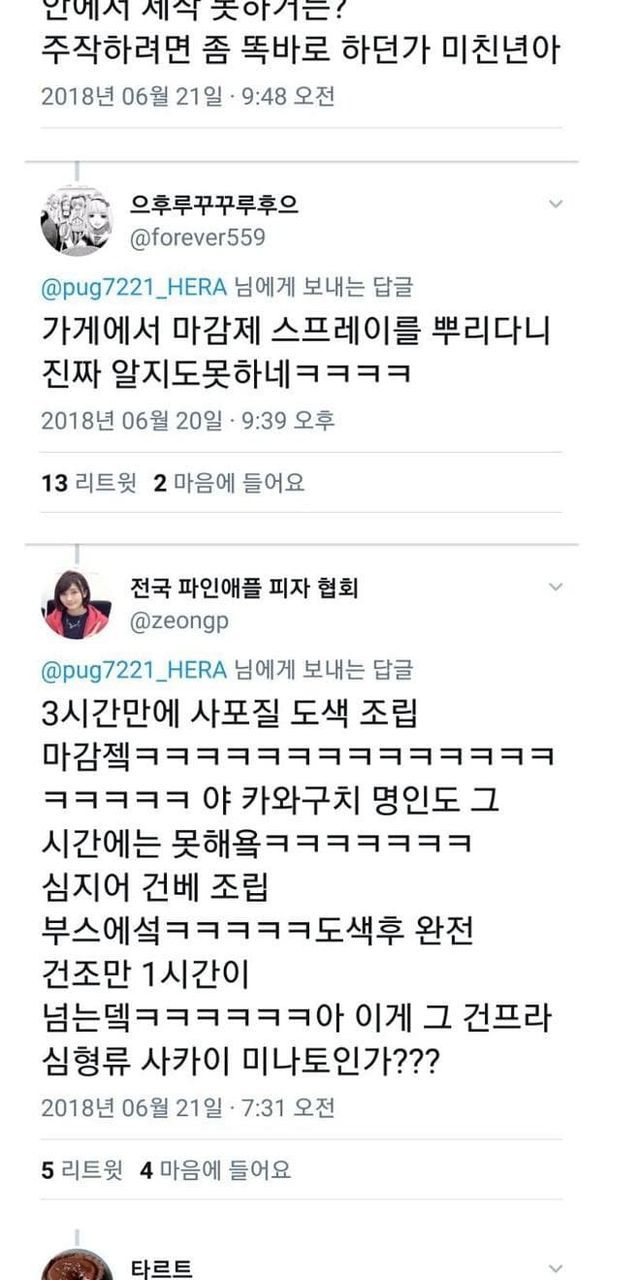
Task: View the 5 리트윗 list
Action: pos(81,1169)
